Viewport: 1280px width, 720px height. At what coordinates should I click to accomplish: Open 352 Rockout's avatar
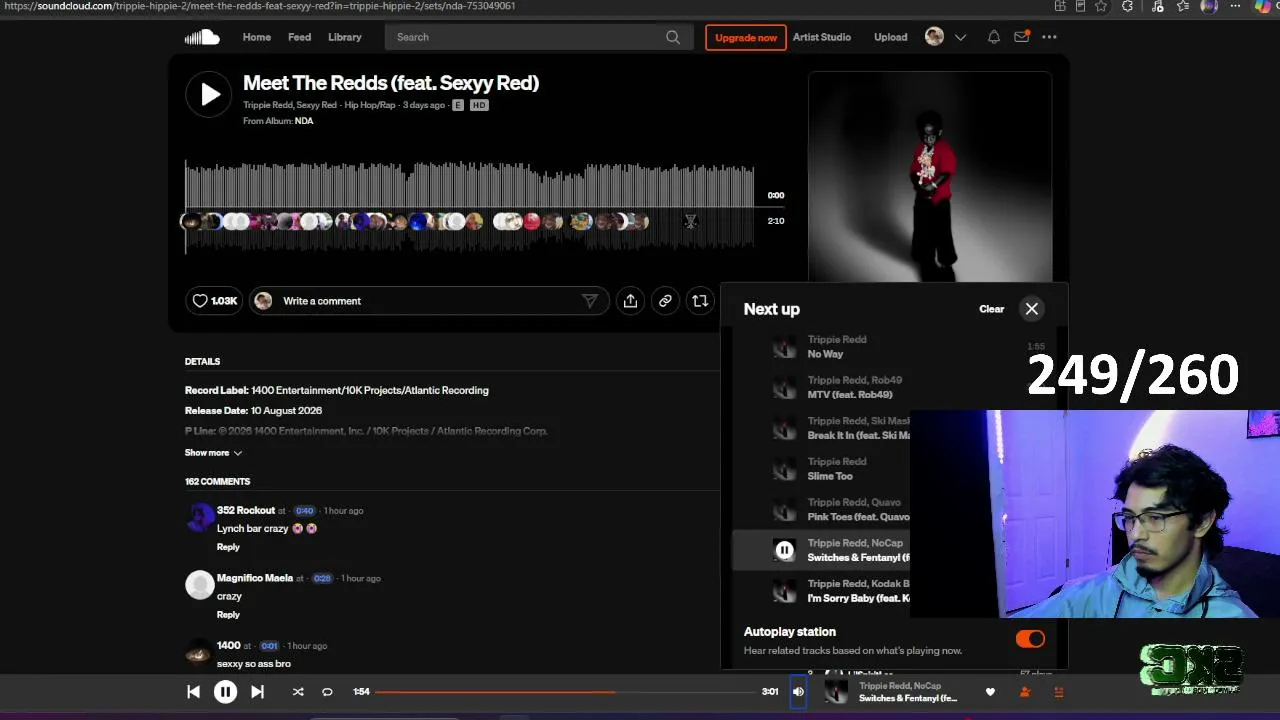point(200,518)
